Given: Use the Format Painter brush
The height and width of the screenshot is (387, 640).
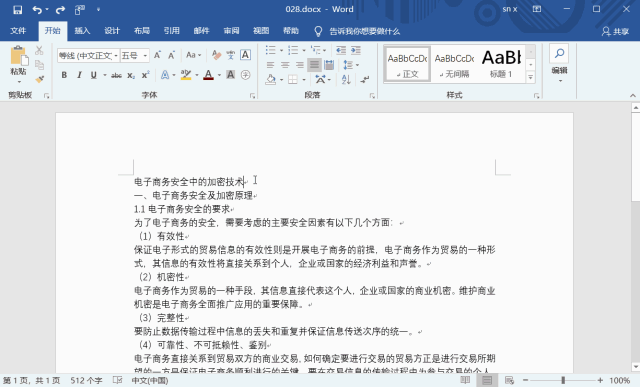Looking at the screenshot, I should coord(39,79).
